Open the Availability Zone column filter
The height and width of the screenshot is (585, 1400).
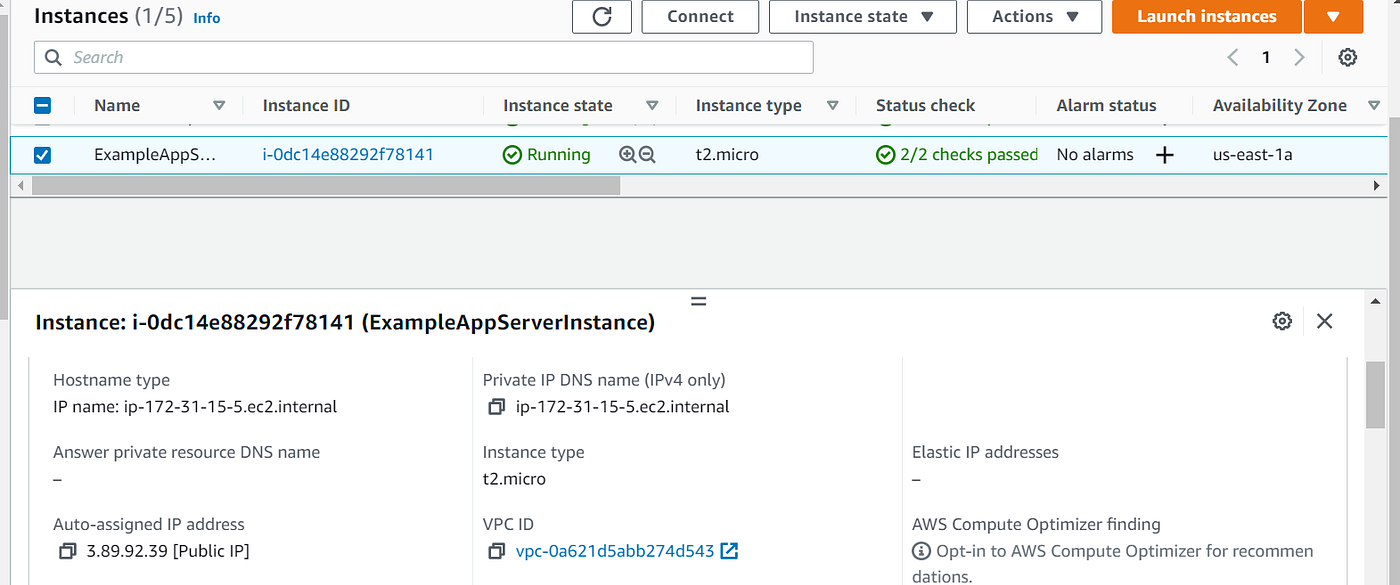tap(1374, 105)
